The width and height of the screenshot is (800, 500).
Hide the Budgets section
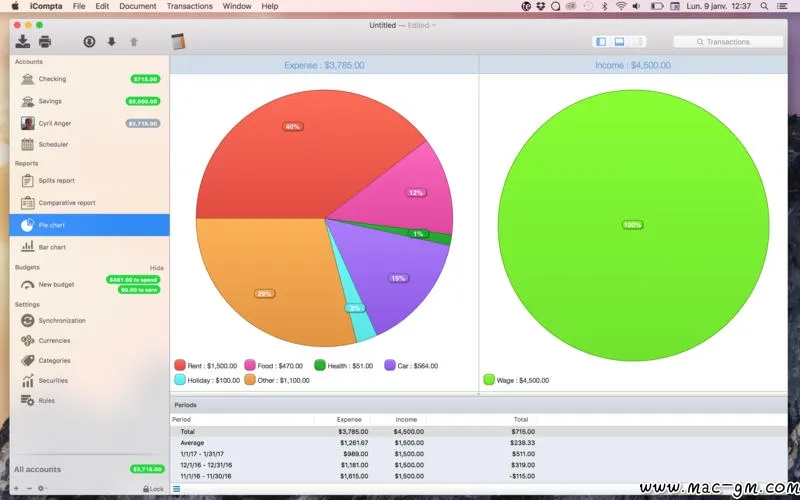pyautogui.click(x=157, y=268)
